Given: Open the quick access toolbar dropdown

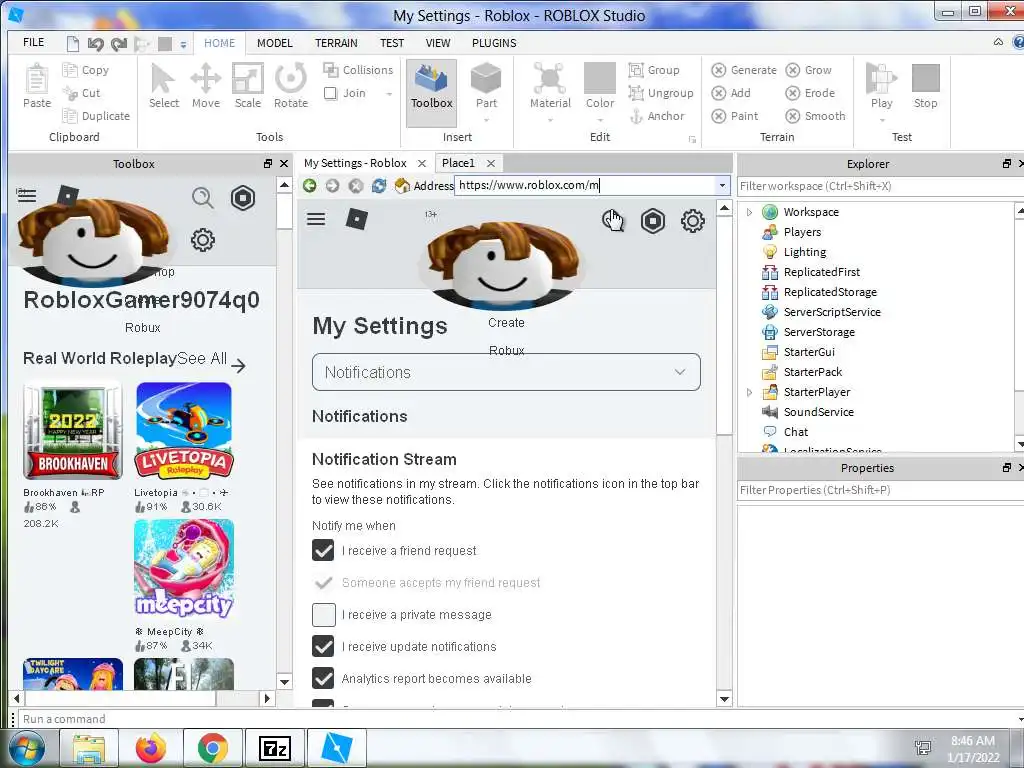Looking at the screenshot, I should [184, 44].
